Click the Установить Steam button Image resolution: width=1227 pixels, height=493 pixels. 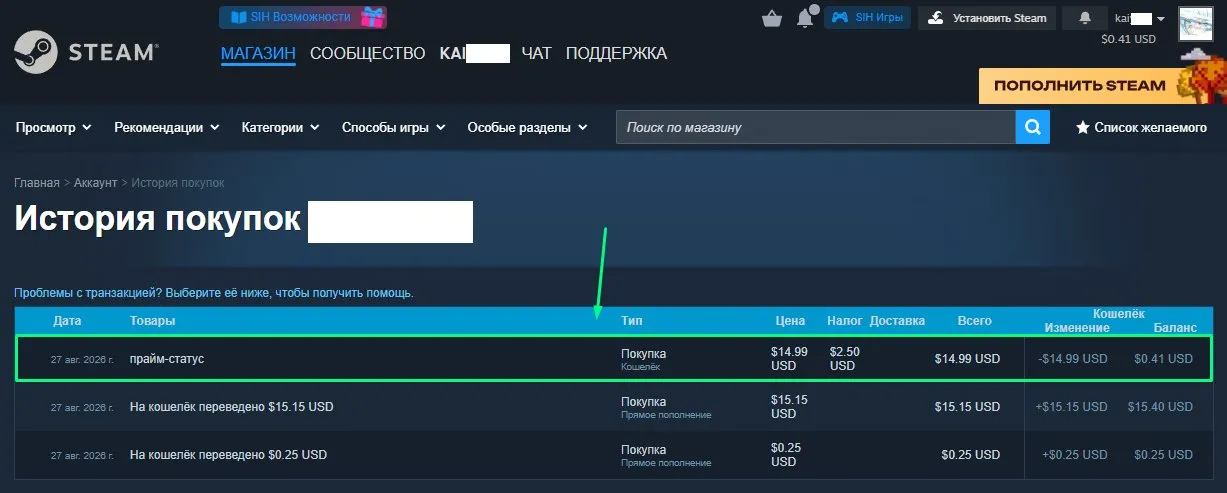[988, 18]
